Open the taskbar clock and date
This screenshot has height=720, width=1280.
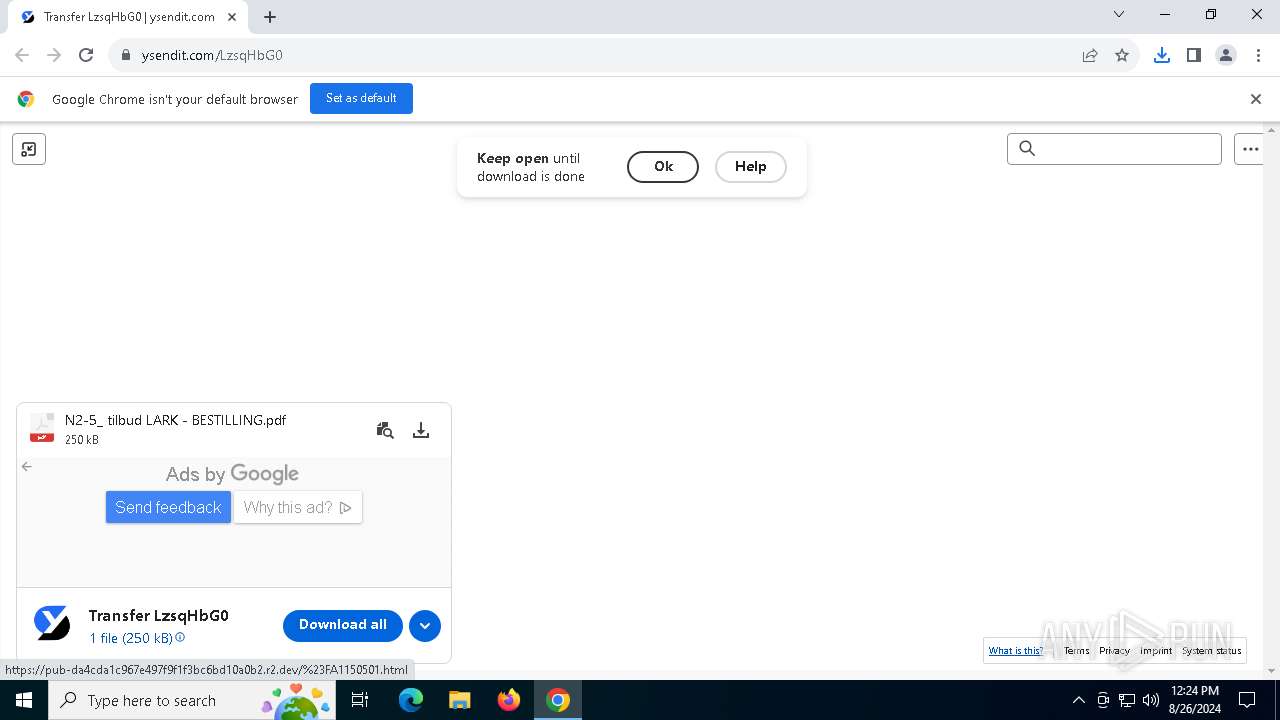click(x=1194, y=700)
